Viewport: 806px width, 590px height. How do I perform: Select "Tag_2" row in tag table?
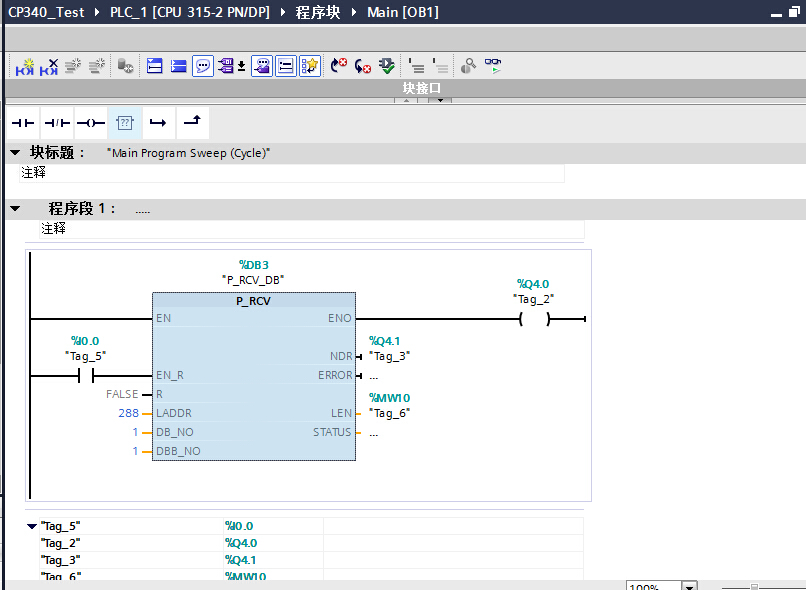point(312,543)
